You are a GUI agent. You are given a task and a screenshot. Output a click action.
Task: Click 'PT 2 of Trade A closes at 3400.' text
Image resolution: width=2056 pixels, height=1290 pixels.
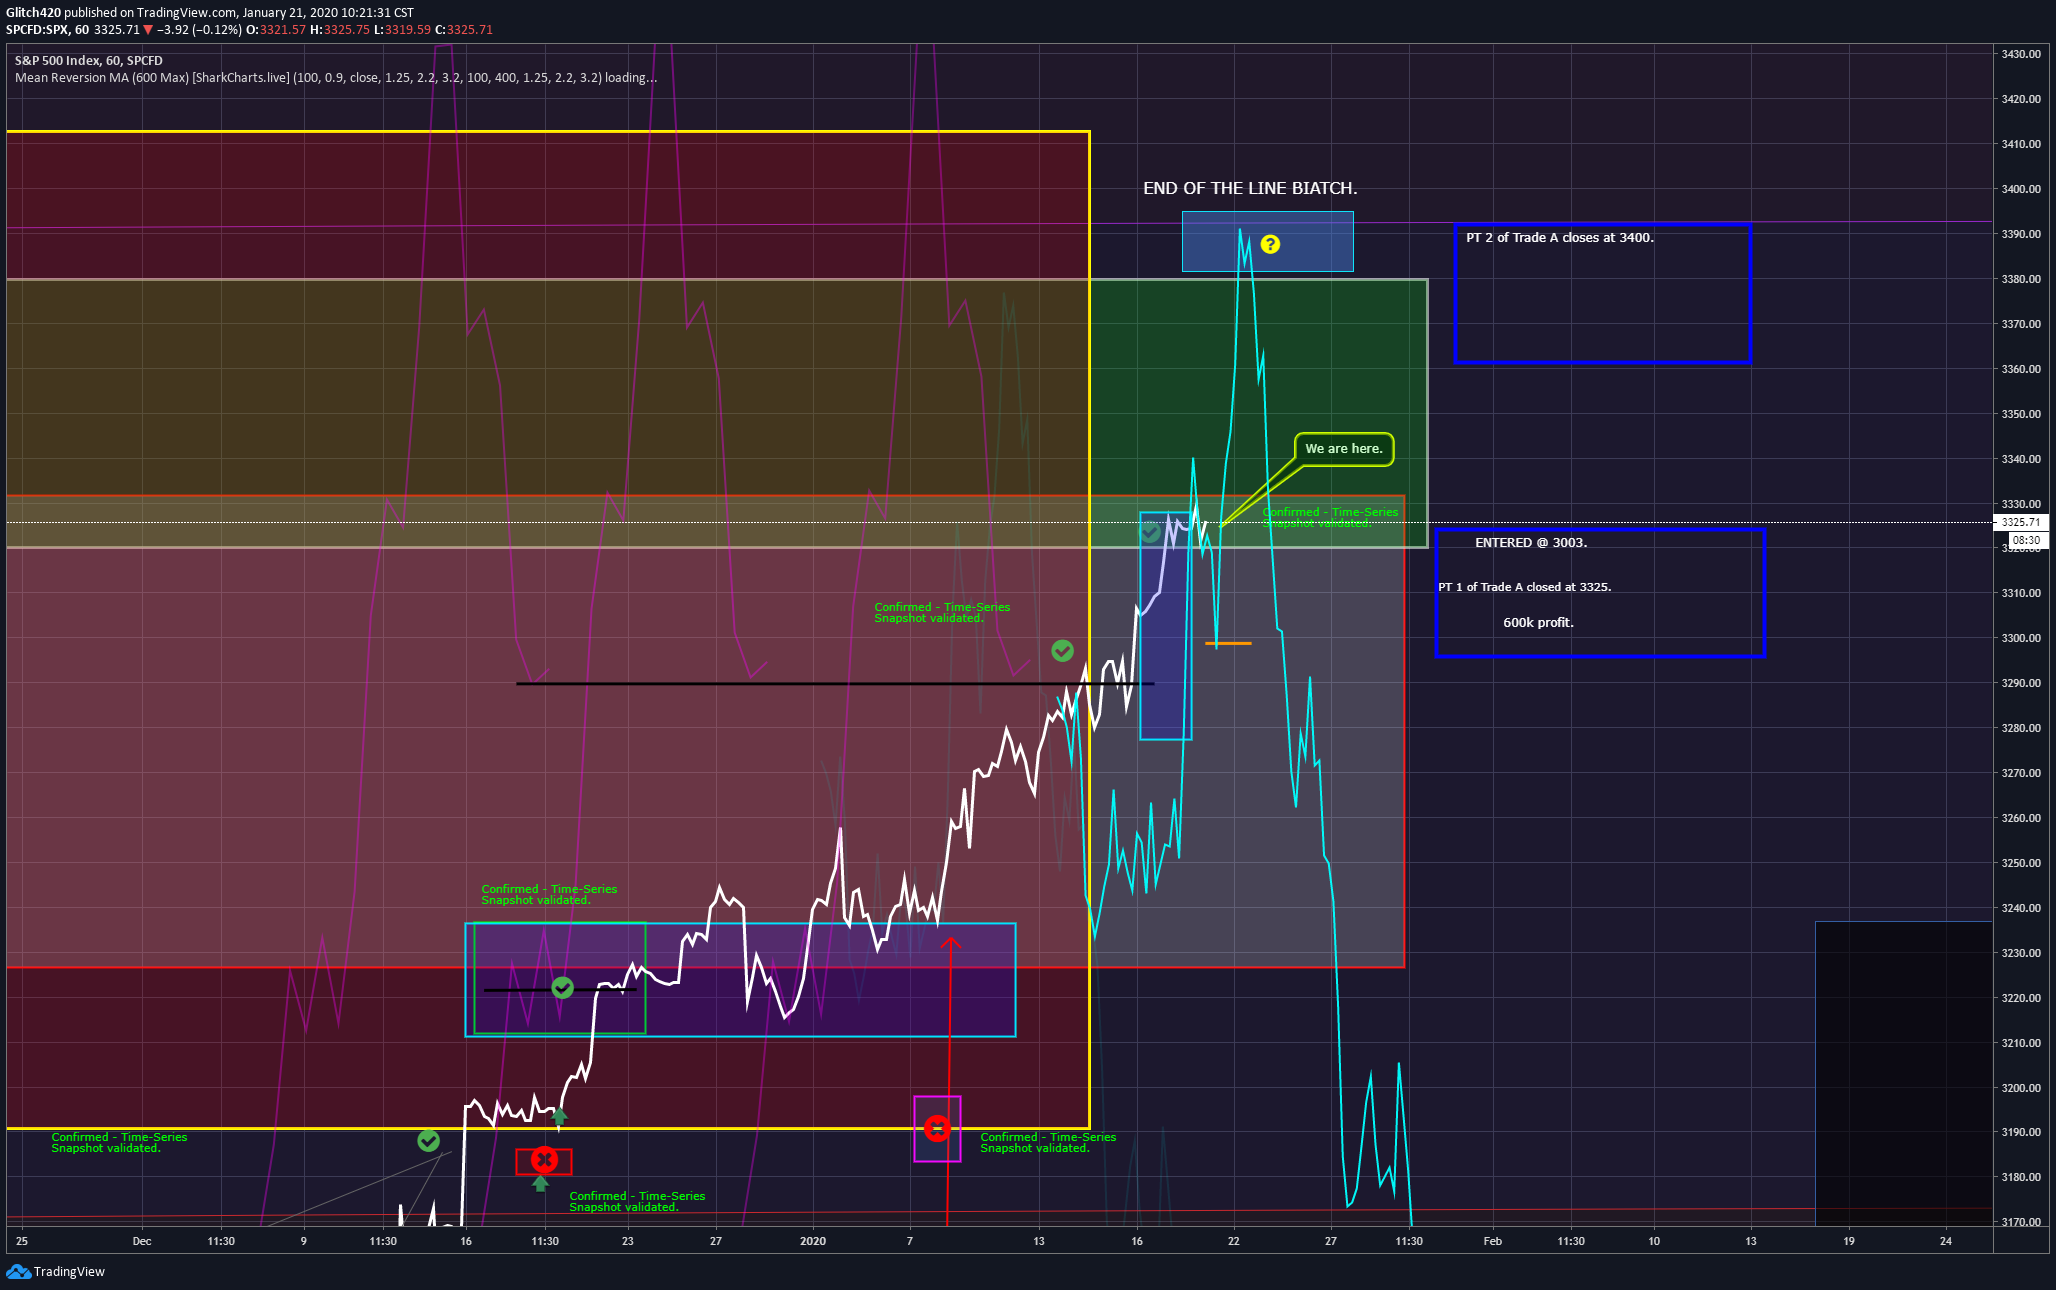coord(1560,237)
